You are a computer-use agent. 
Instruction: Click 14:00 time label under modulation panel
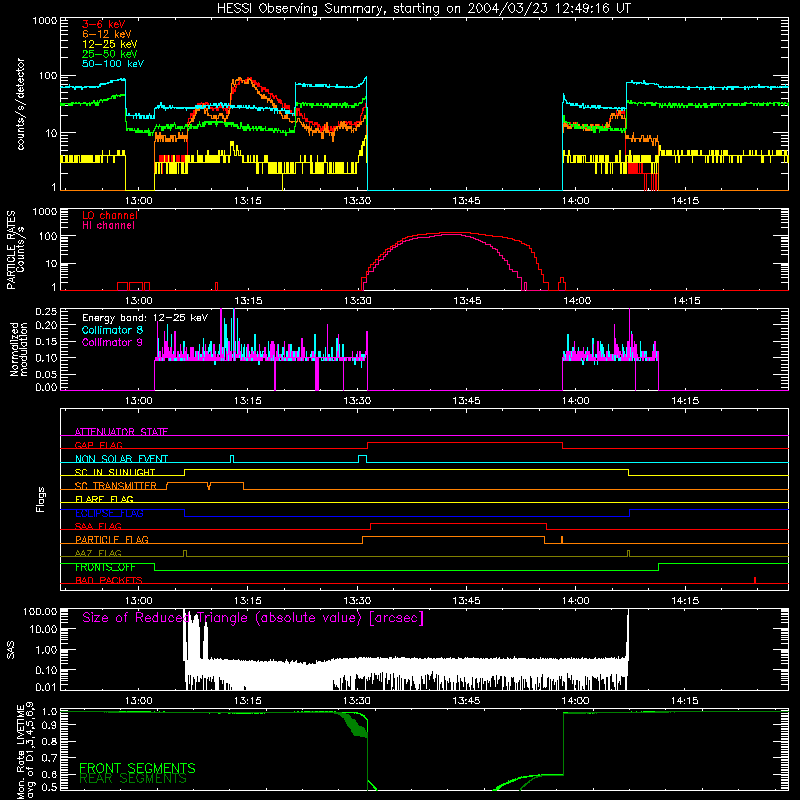pos(576,401)
